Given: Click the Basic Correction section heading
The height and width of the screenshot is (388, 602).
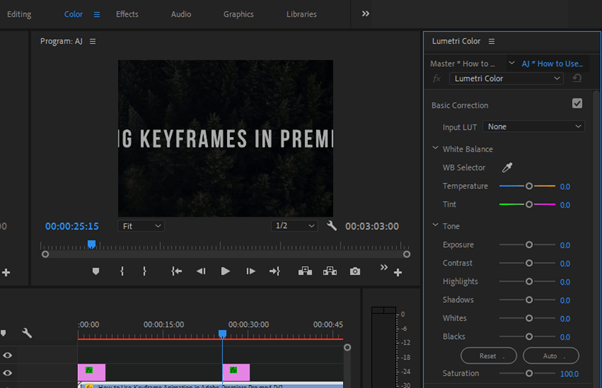Looking at the screenshot, I should [x=460, y=105].
